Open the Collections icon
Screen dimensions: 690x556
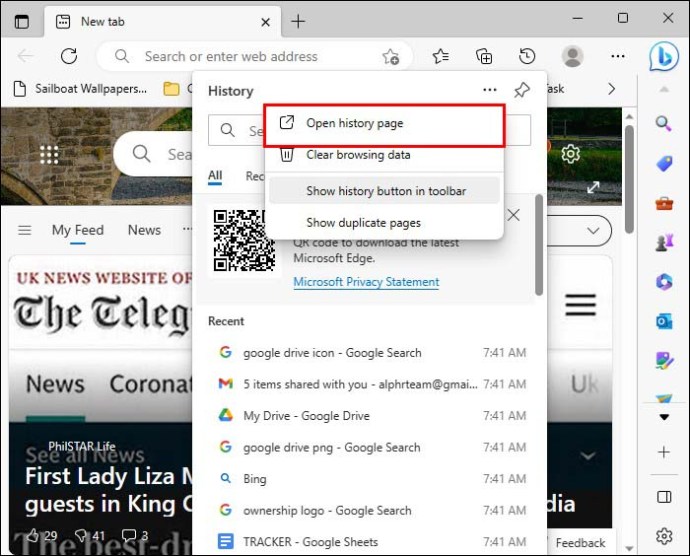pyautogui.click(x=484, y=56)
